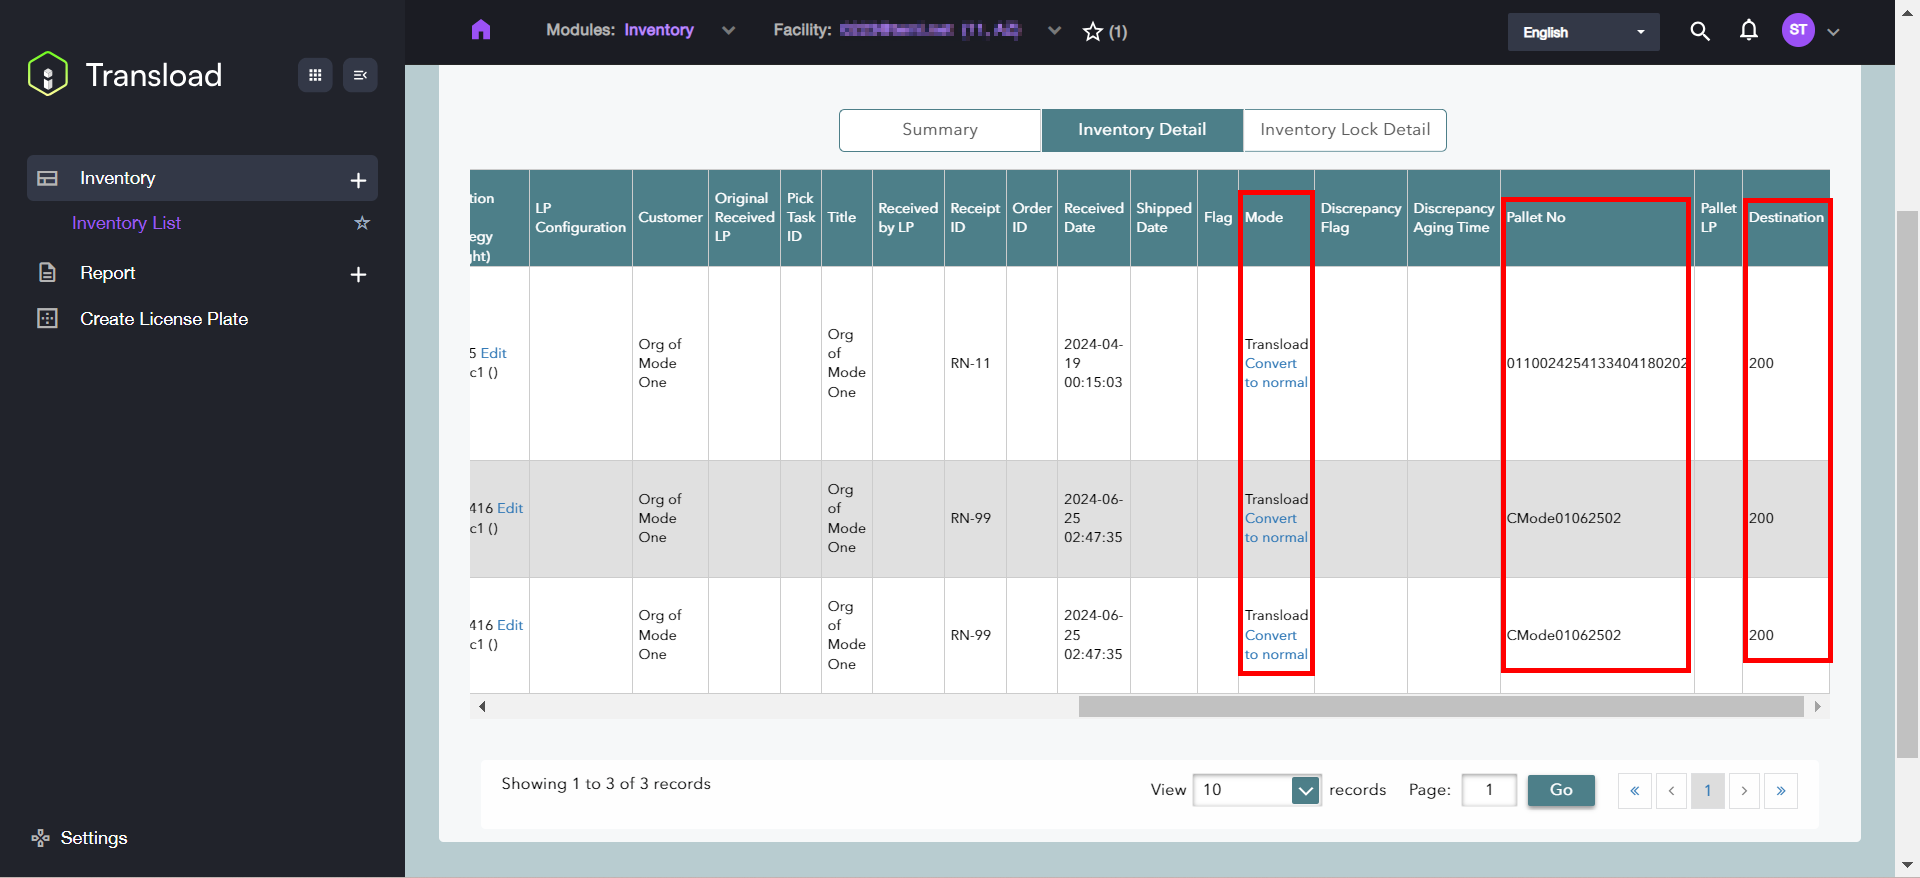Switch to the Summary tab
1920x878 pixels.
(940, 130)
